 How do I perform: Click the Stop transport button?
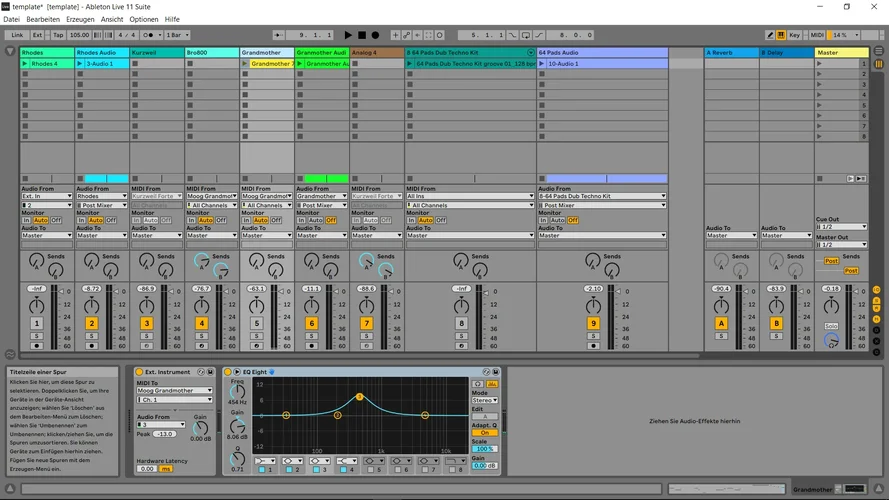click(x=362, y=35)
